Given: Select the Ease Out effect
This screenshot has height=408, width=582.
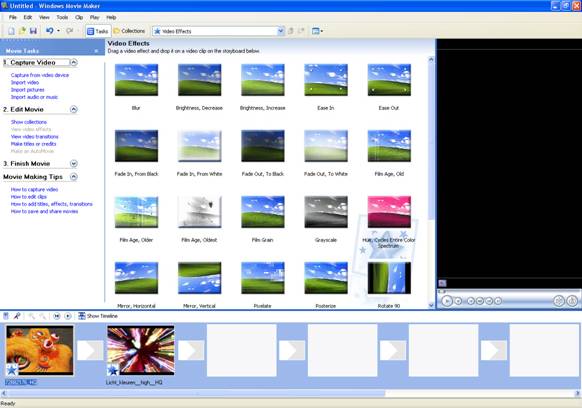Looking at the screenshot, I should click(389, 80).
